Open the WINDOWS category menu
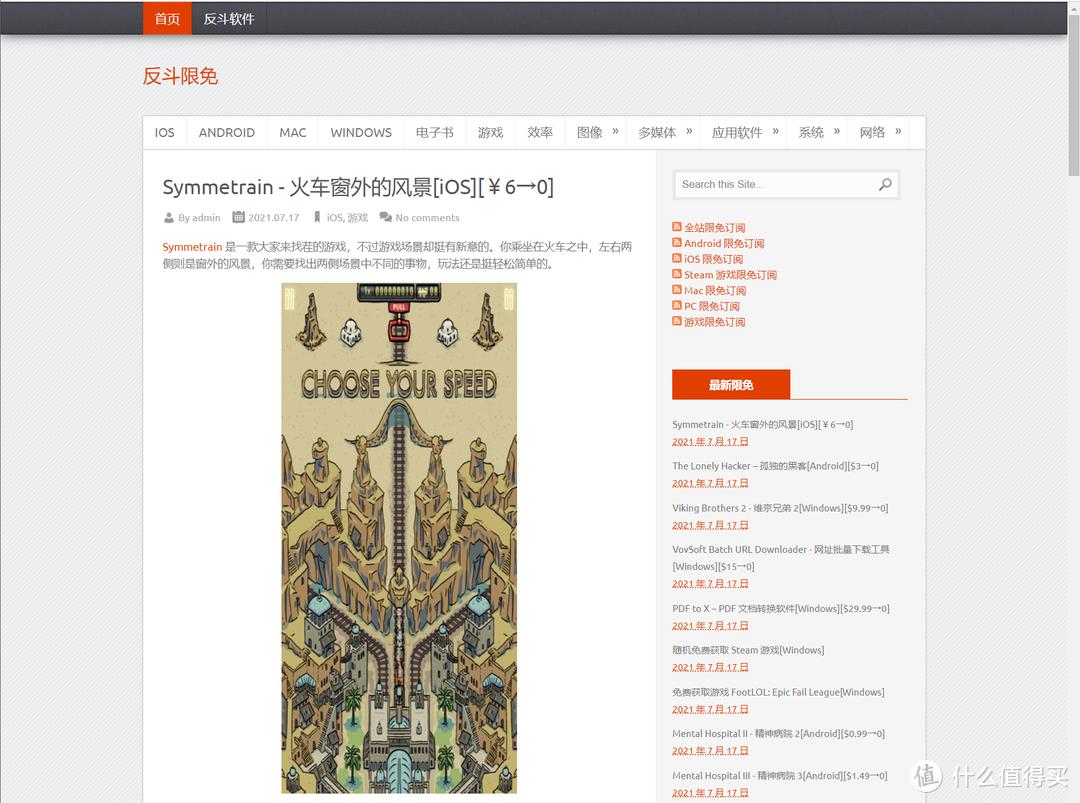The image size is (1080, 803). [x=360, y=132]
